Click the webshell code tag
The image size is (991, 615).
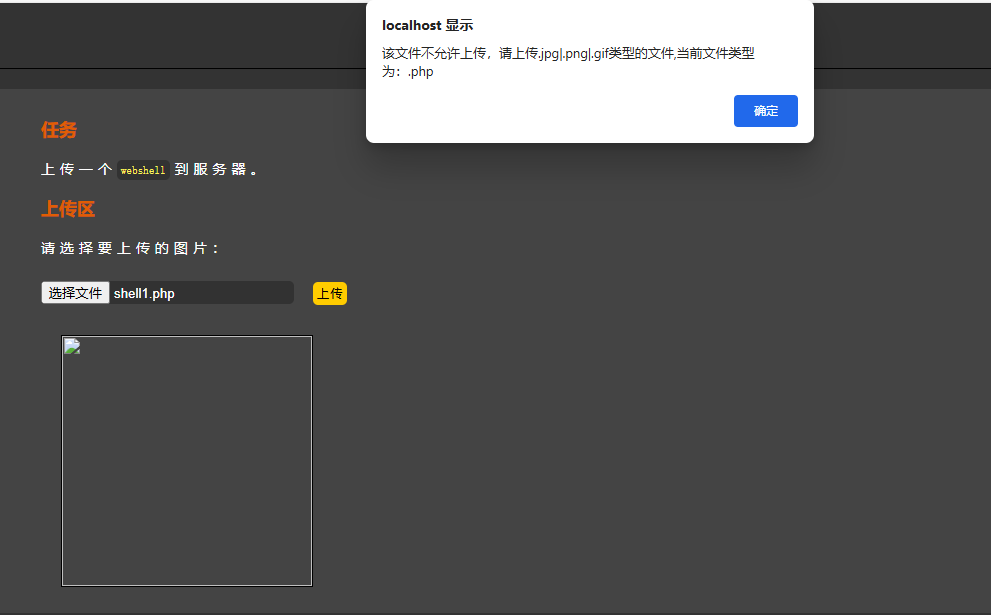tap(143, 170)
